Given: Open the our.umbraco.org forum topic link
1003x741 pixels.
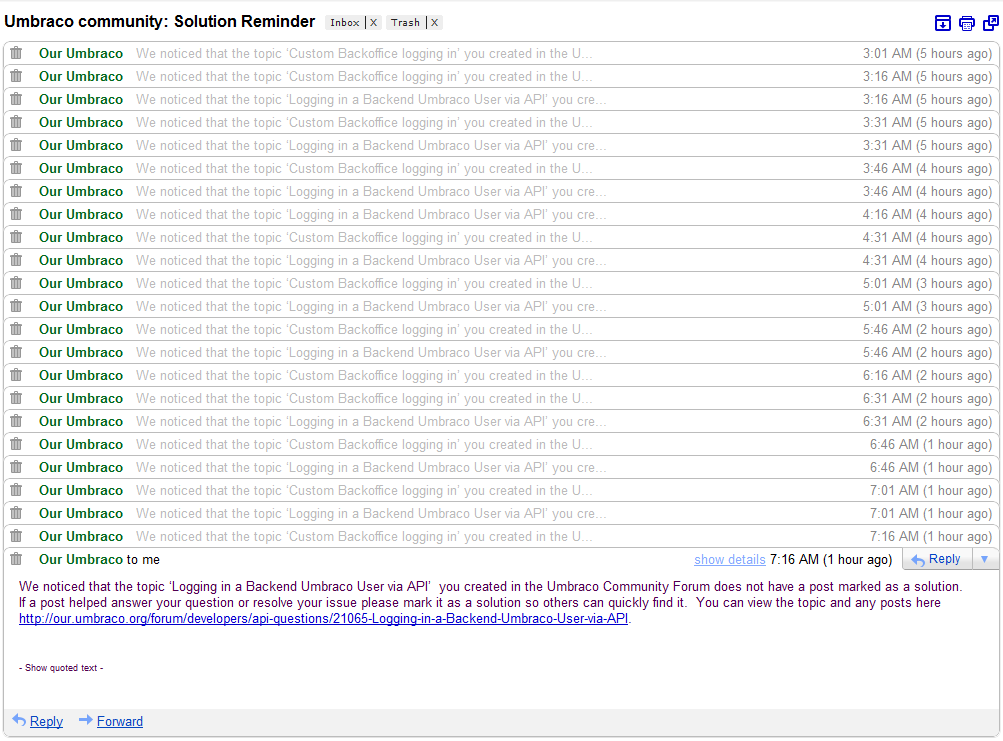Looking at the screenshot, I should [323, 619].
